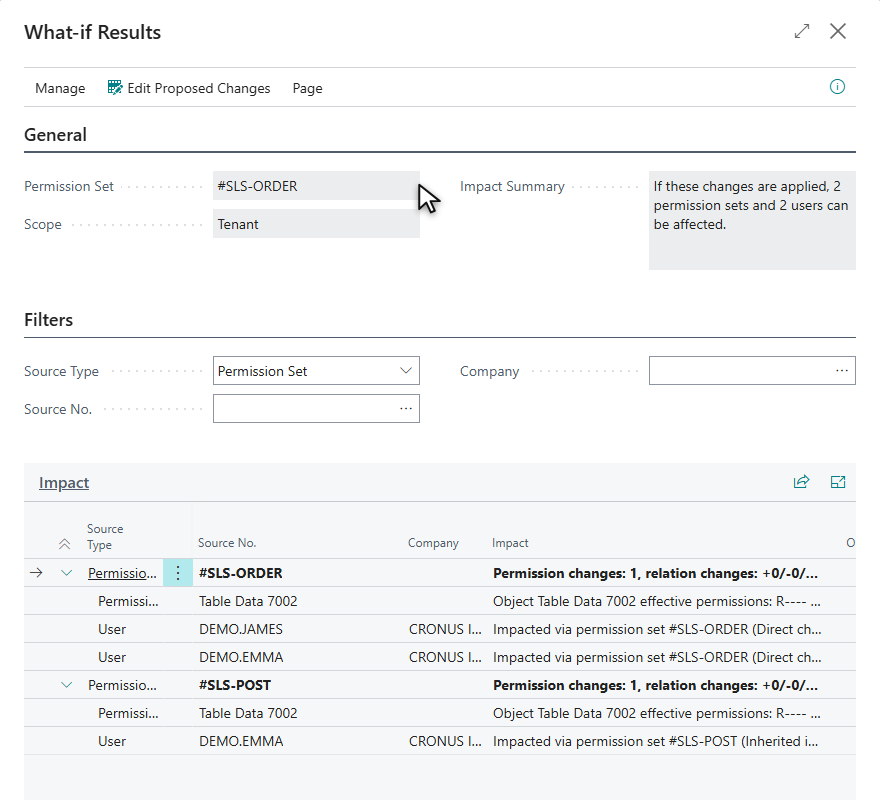Click the Scope field Tenant

(x=316, y=224)
